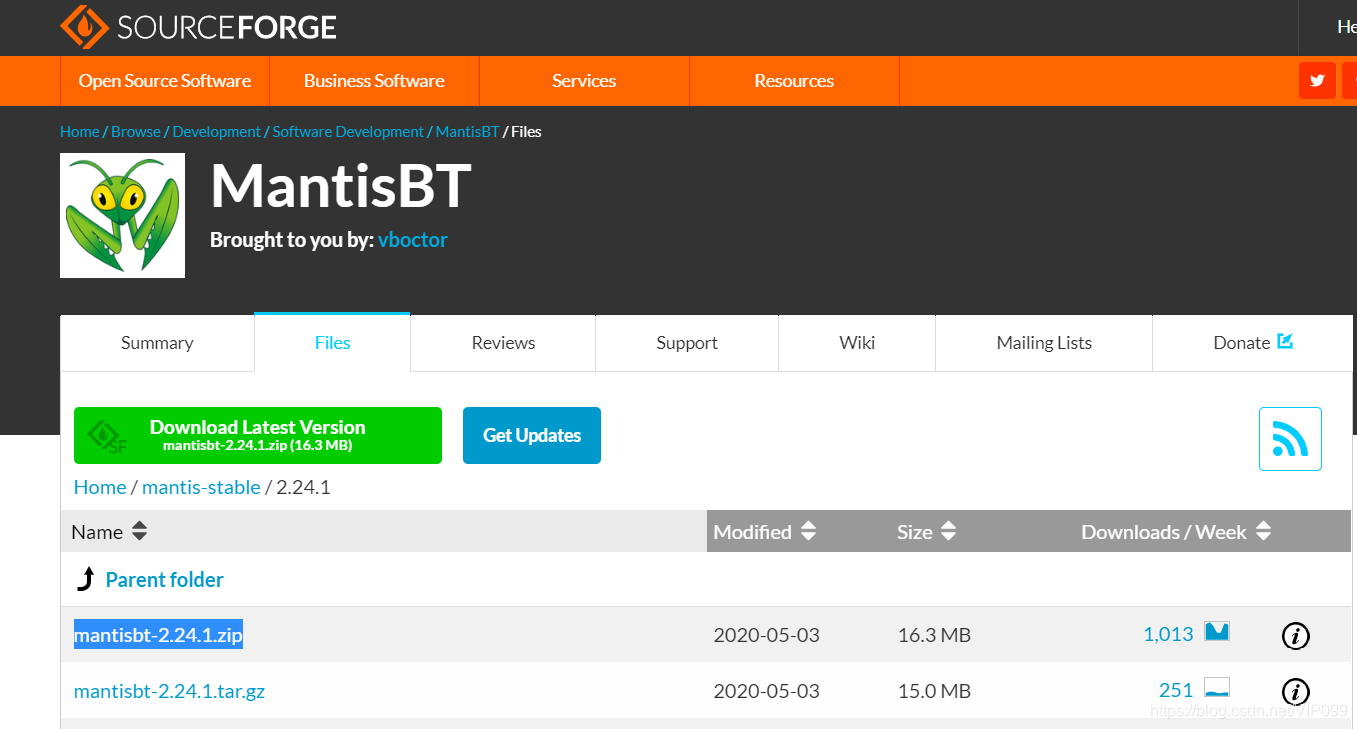Open download statistics chart for mantisbt-2.24.1.zip
This screenshot has width=1357, height=729.
click(1217, 632)
